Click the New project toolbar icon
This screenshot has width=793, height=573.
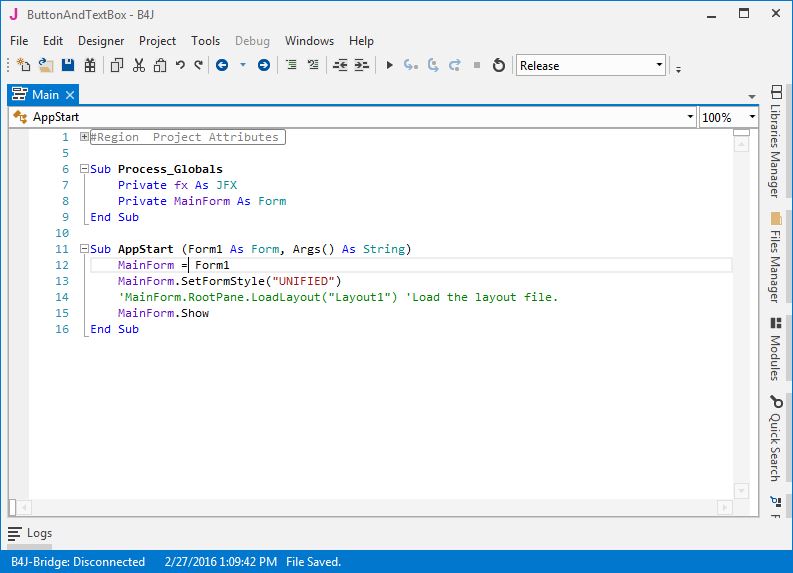tap(23, 65)
